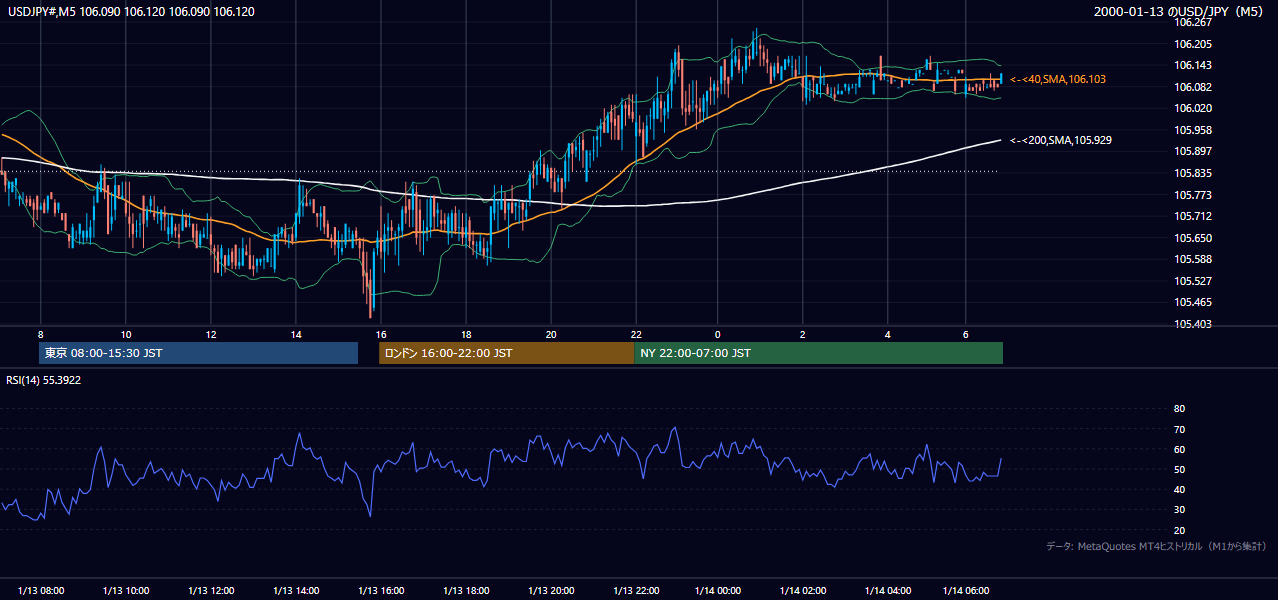
Task: Select the NY 22:00-07:00 JST session bar
Action: coord(818,353)
